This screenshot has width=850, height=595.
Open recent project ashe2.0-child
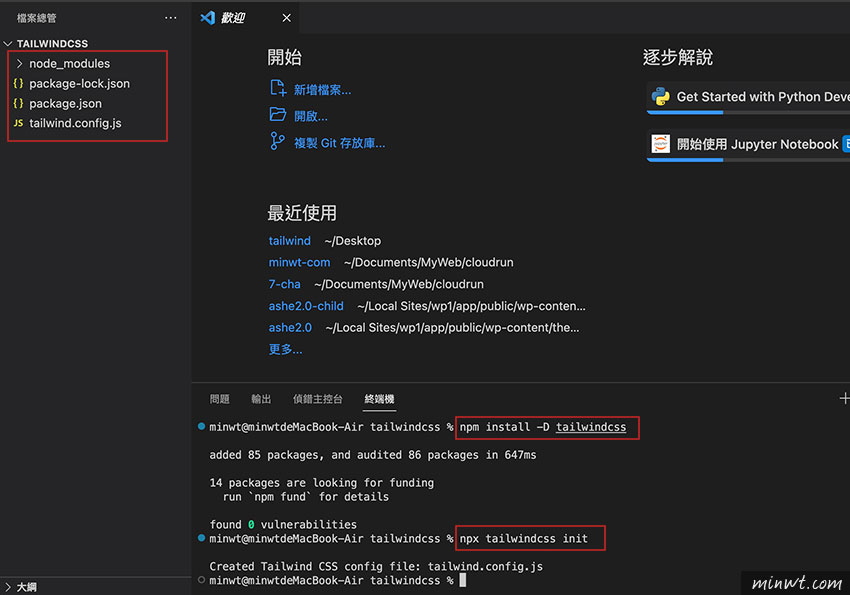306,306
